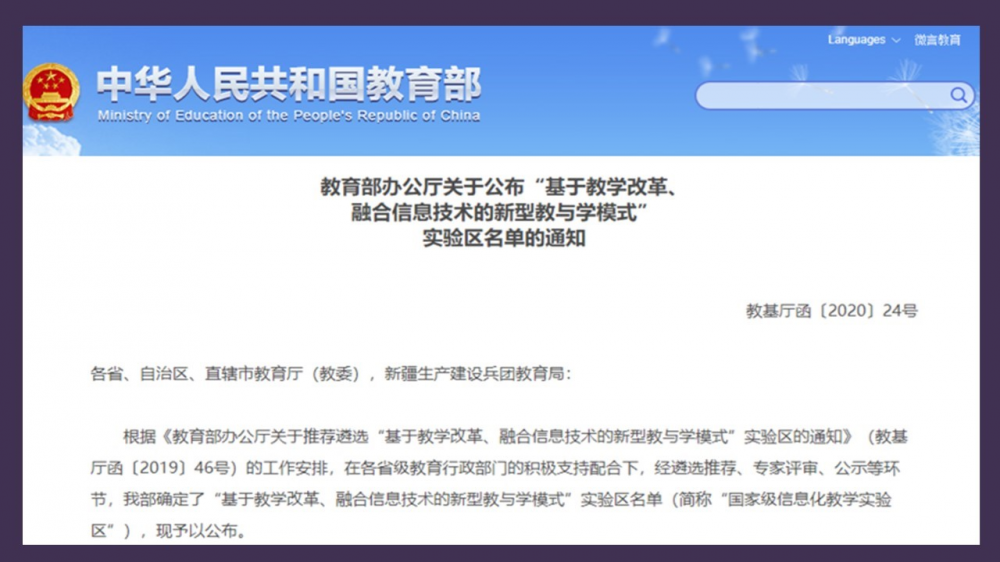Screen dimensions: 1000x562
Task: Click the chevron arrow beside Languages
Action: (x=895, y=40)
